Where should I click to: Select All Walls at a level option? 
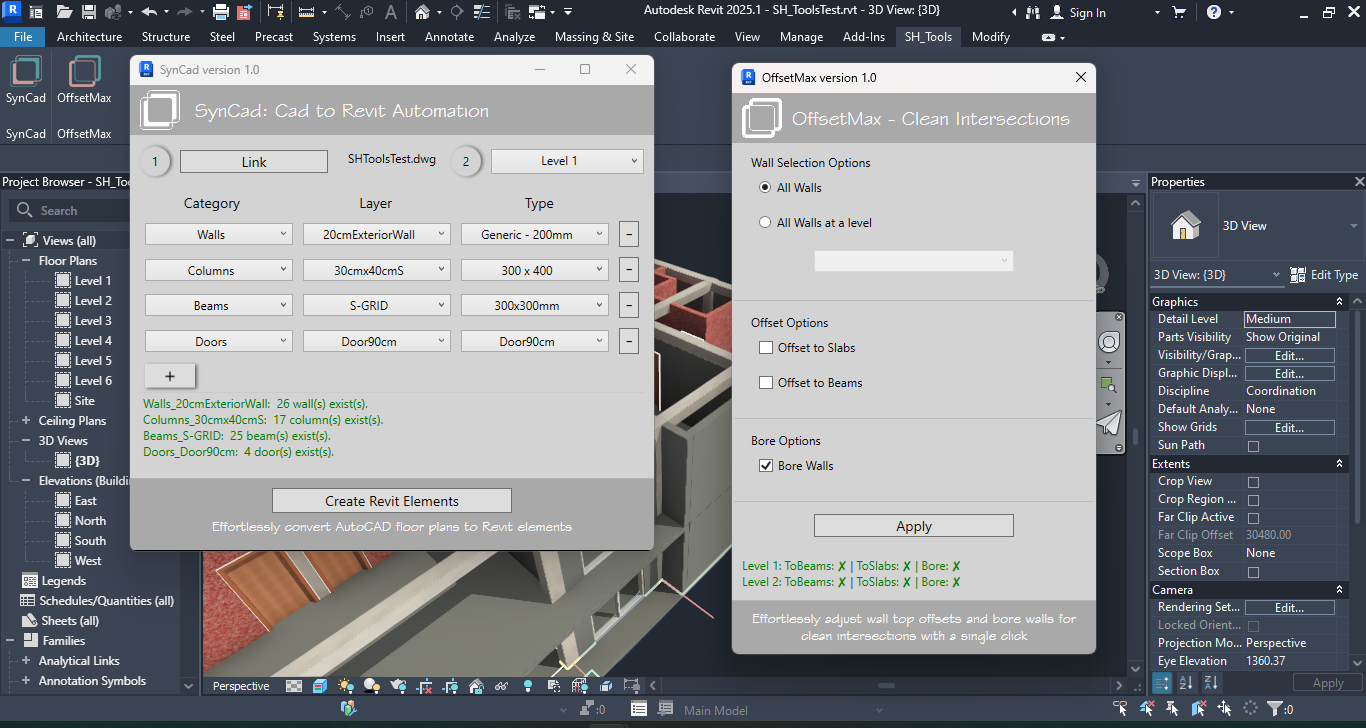click(x=765, y=223)
